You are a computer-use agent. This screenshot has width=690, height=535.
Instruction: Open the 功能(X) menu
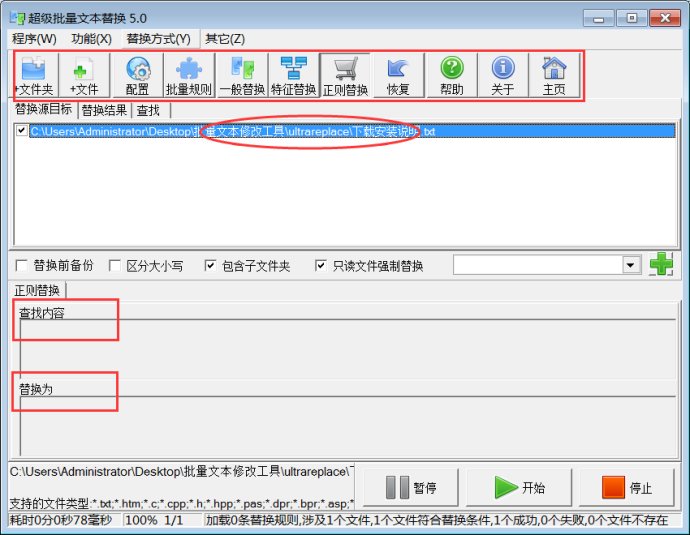pos(91,39)
